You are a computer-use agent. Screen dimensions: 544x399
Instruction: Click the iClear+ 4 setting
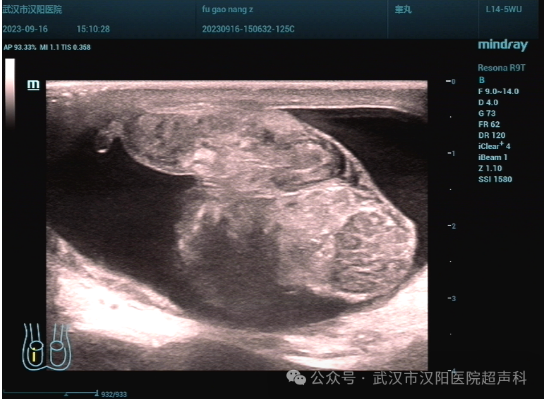click(x=494, y=146)
